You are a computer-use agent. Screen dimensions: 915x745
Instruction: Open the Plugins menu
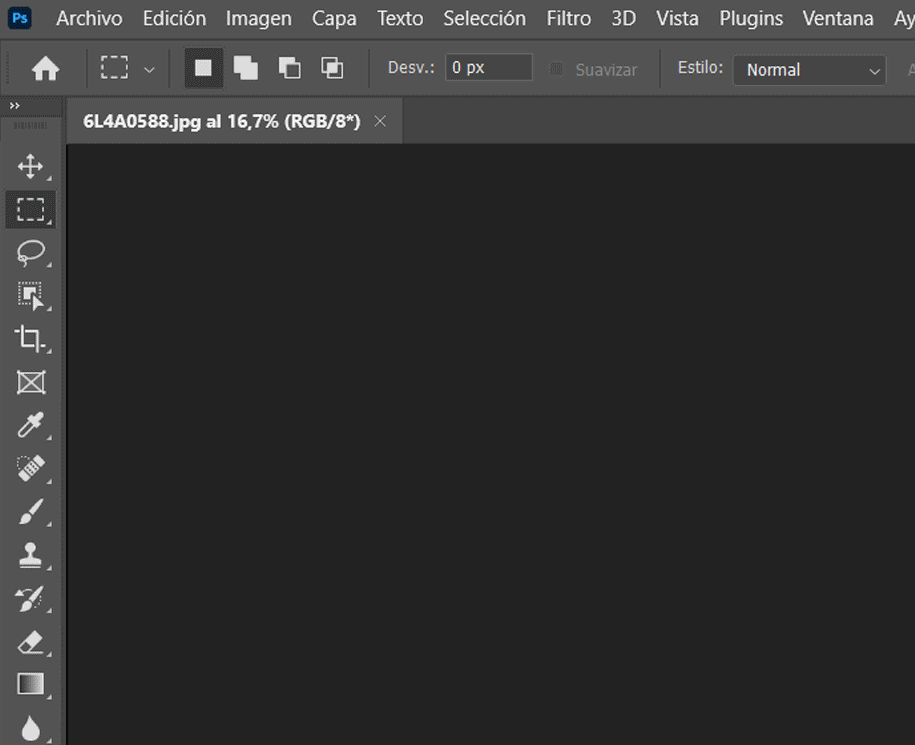pyautogui.click(x=751, y=19)
